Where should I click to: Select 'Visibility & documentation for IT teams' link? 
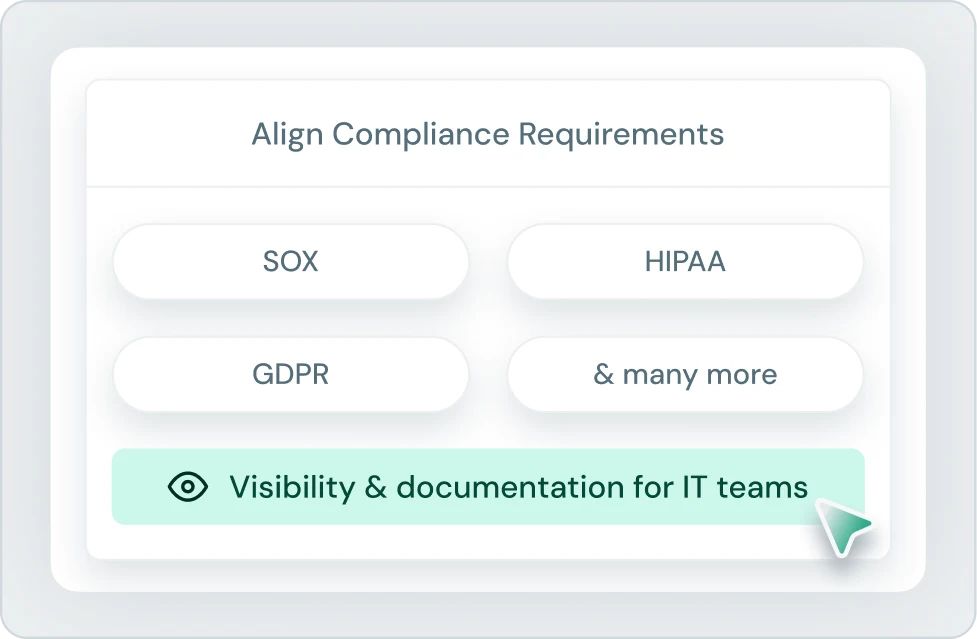(x=518, y=487)
